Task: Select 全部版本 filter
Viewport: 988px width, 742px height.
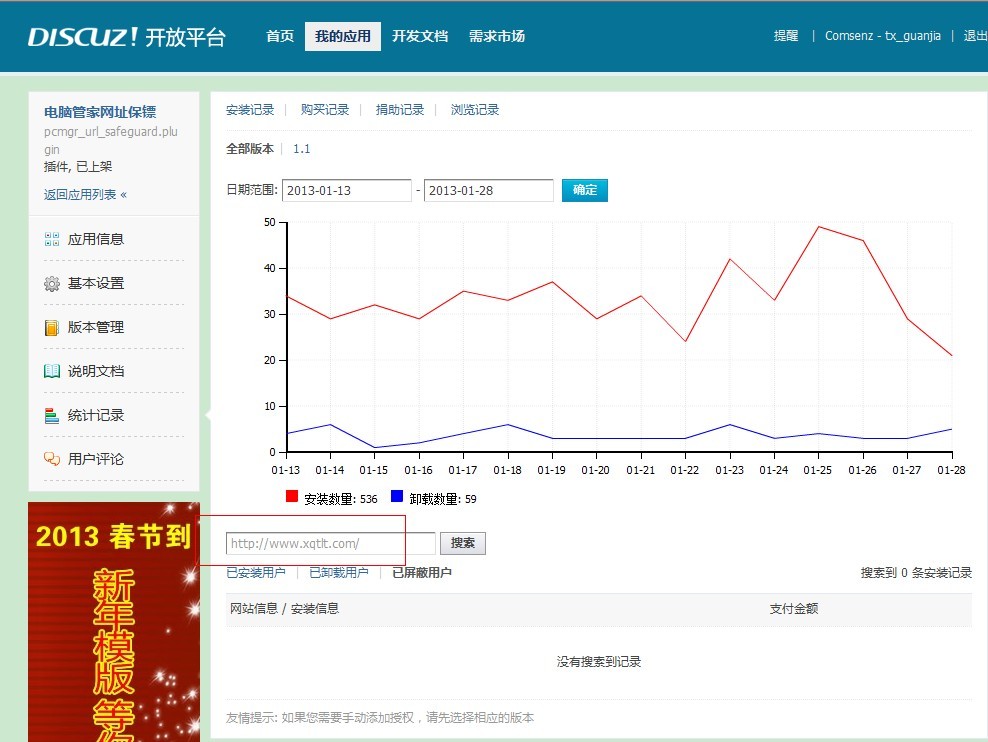Action: click(x=250, y=149)
